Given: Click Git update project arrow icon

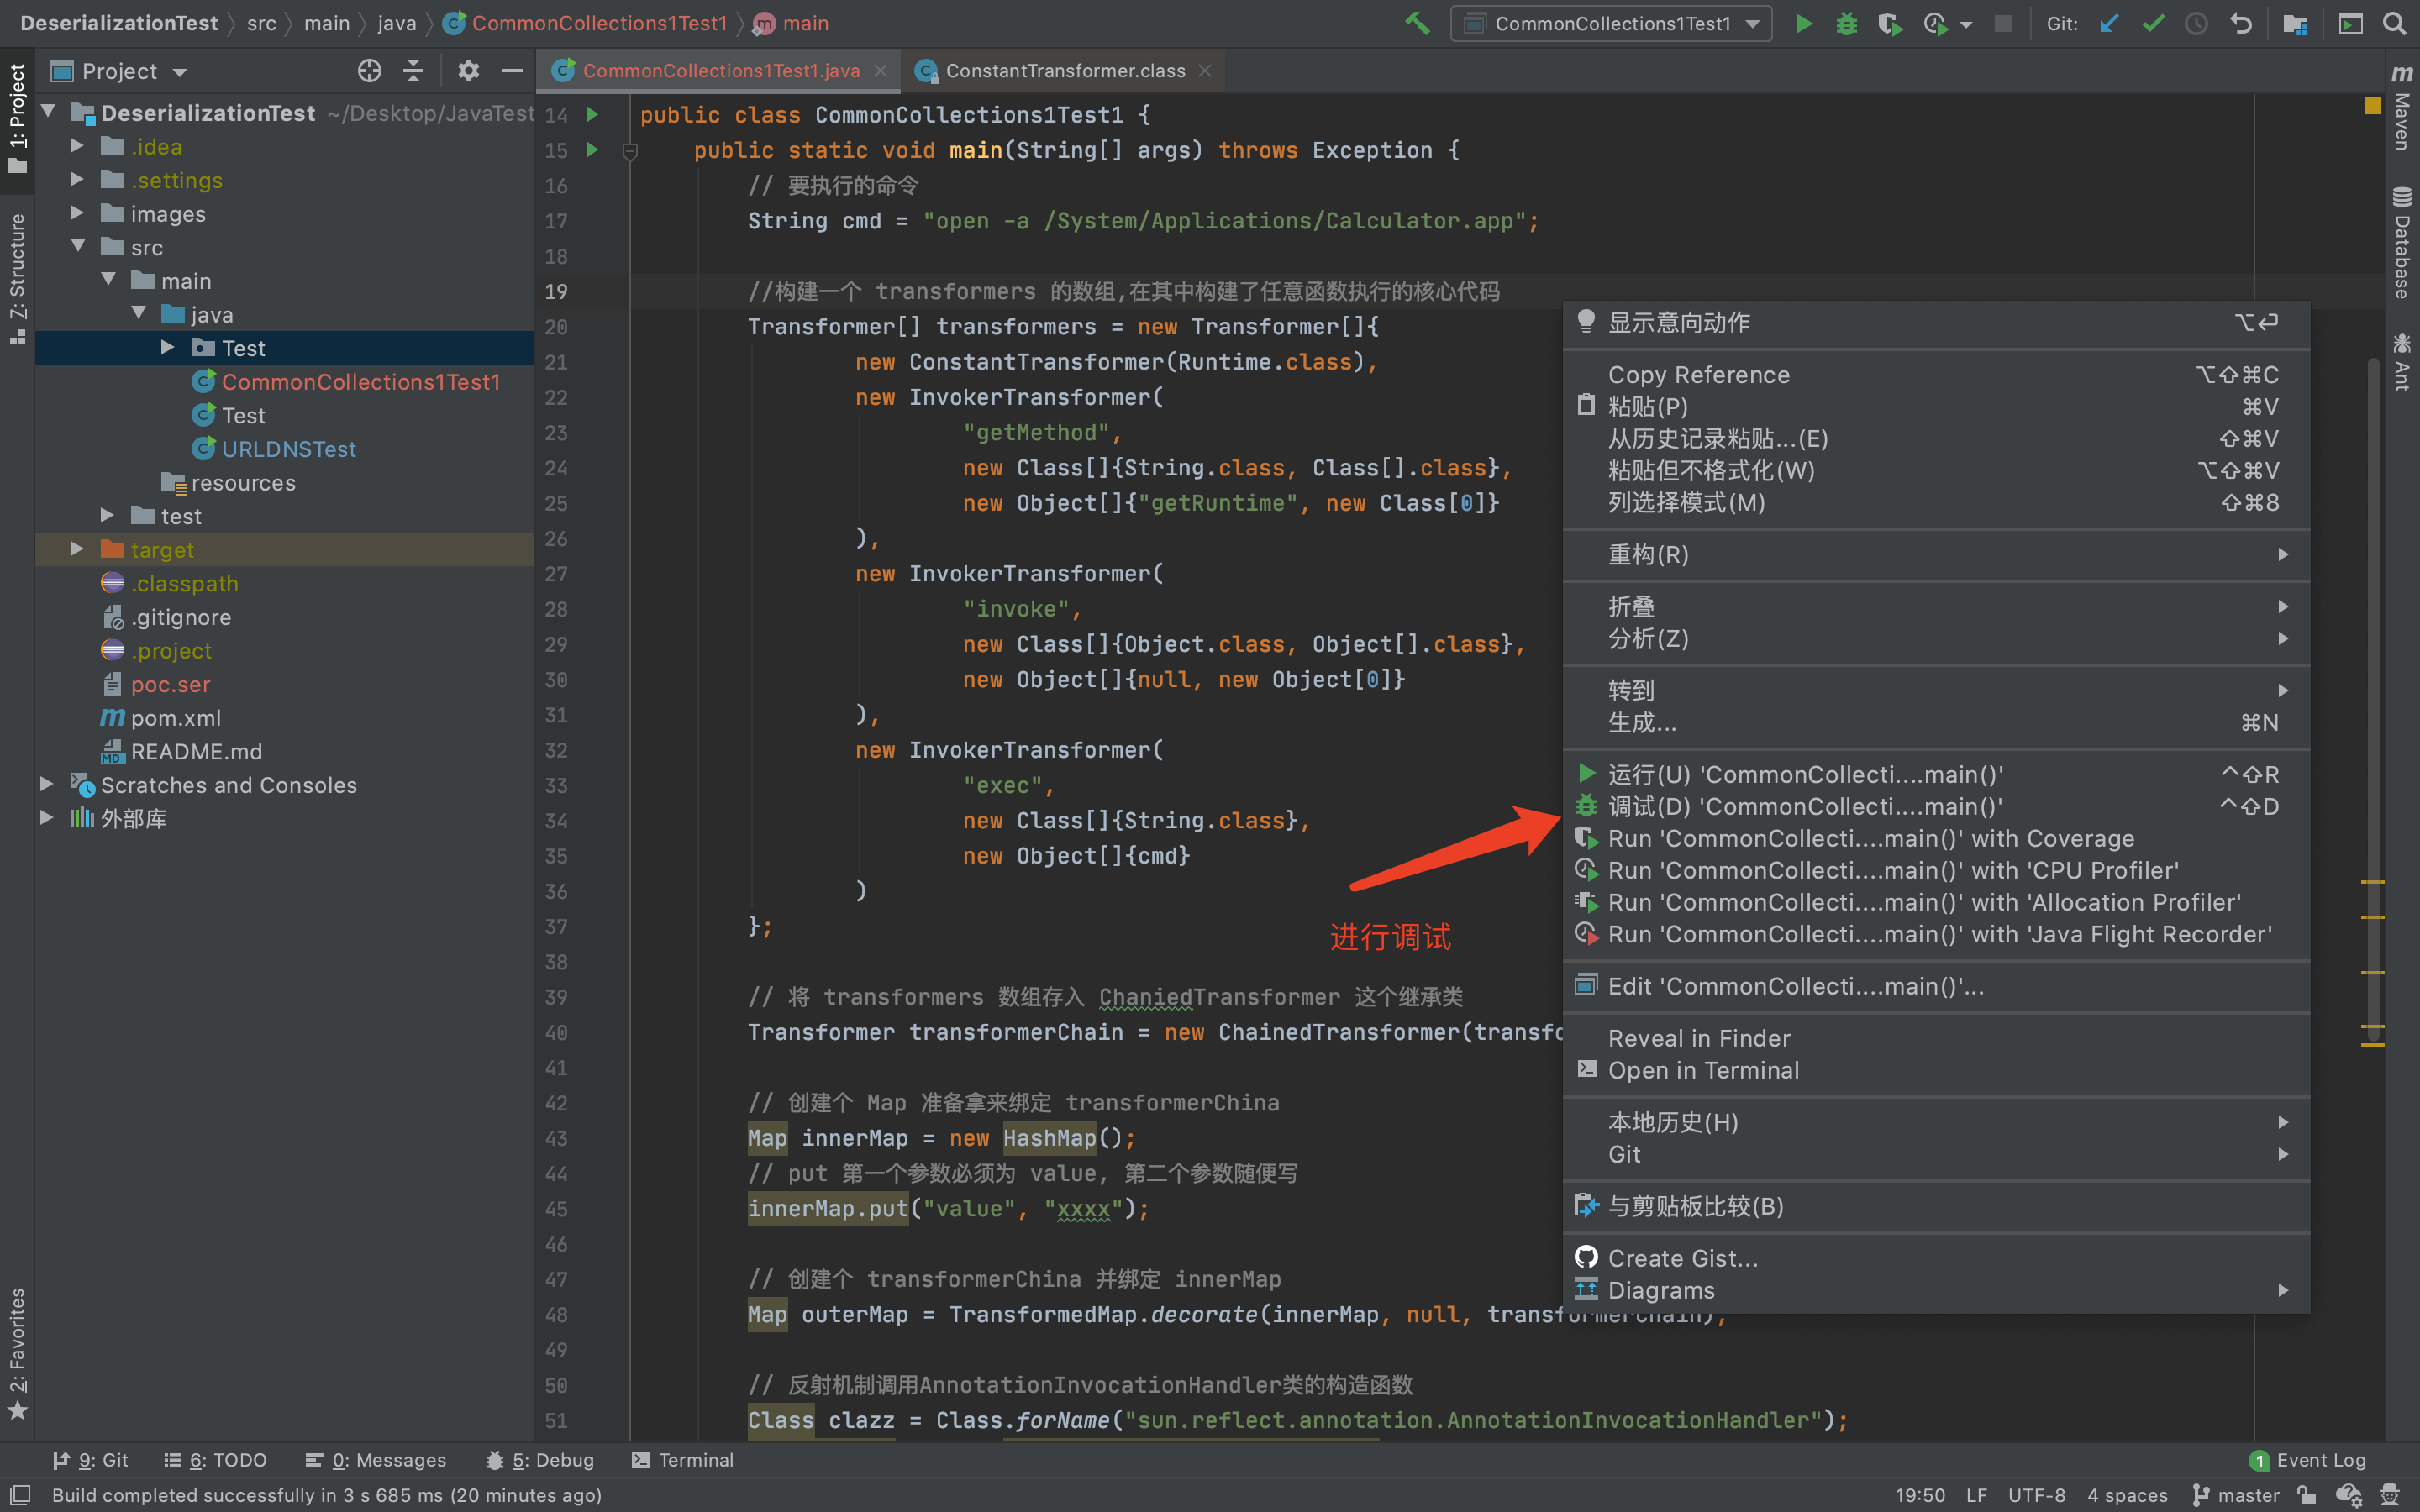Looking at the screenshot, I should tap(2109, 23).
